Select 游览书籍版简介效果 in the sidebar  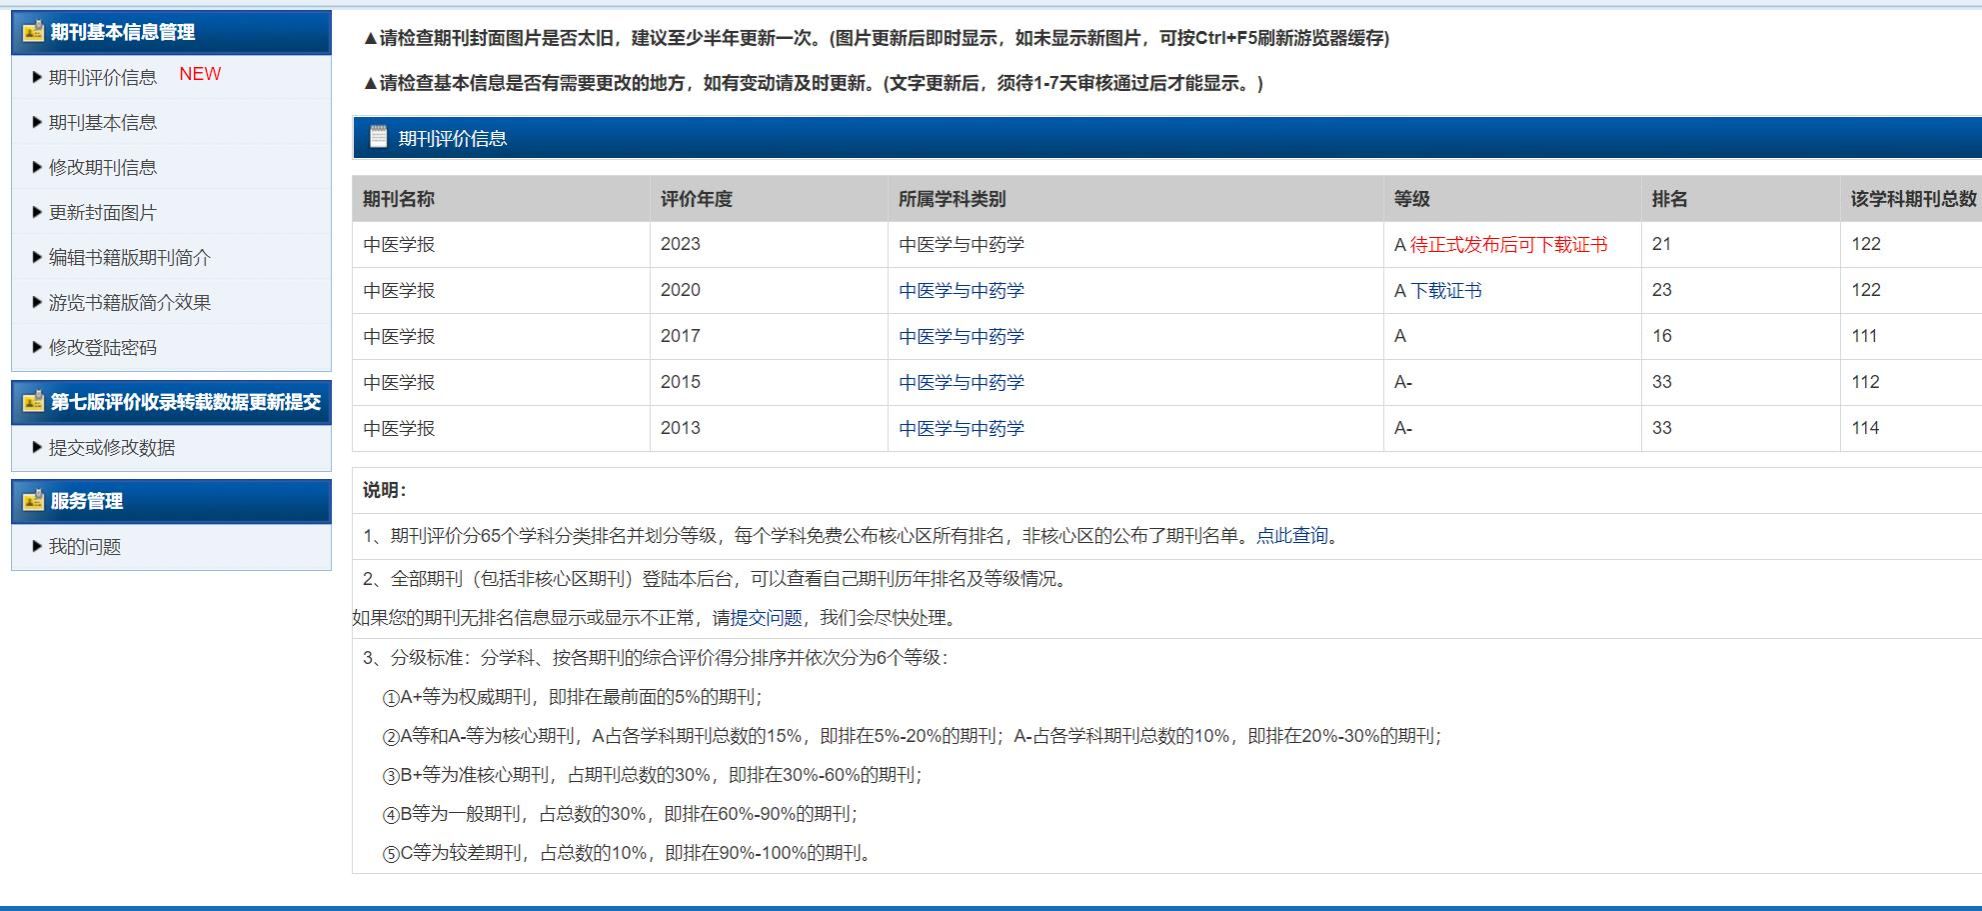(x=129, y=302)
